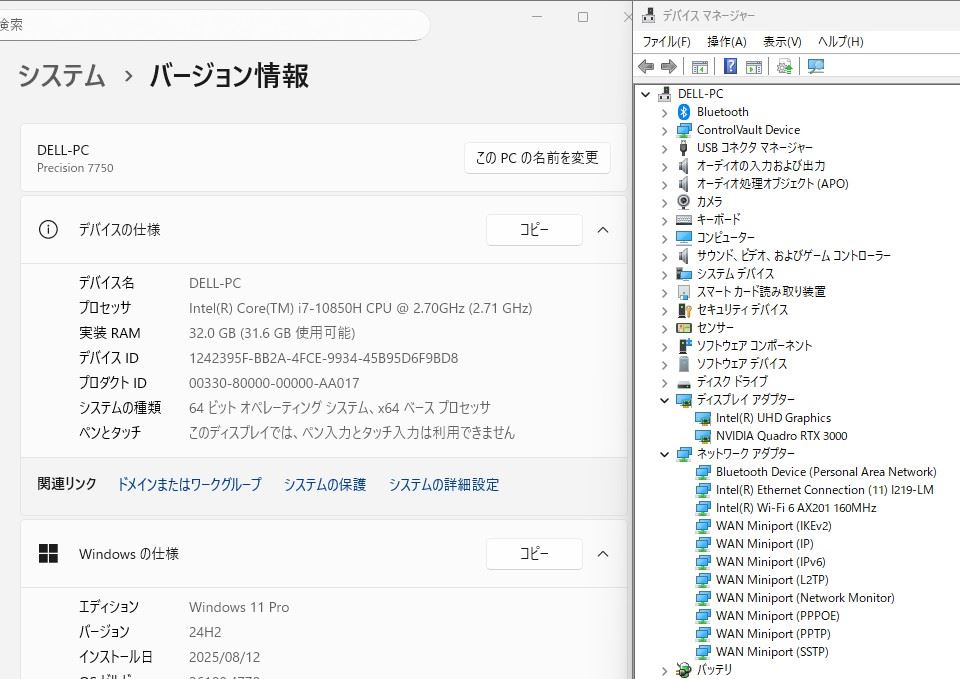Collapse the ネットワーク アダプター category
960x679 pixels.
(665, 454)
